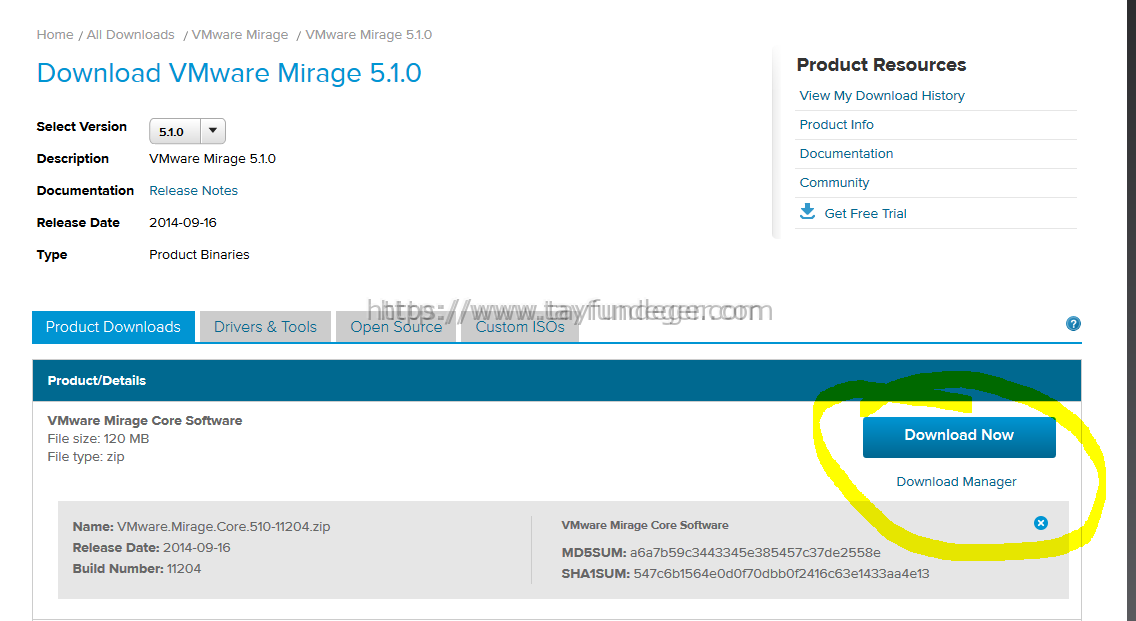Image resolution: width=1136 pixels, height=621 pixels.
Task: Click the 5.1.0 version combo box
Action: click(x=187, y=131)
